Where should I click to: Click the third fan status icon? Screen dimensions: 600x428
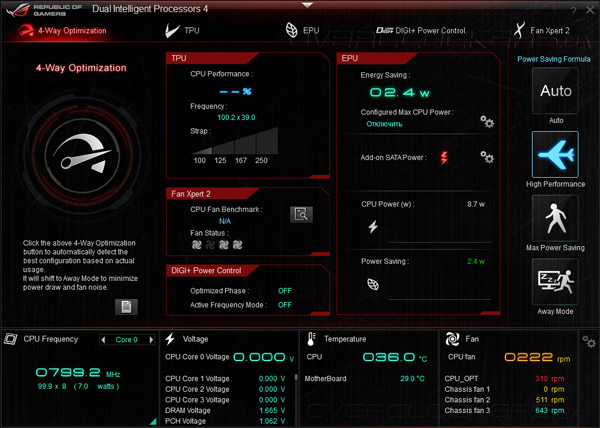click(224, 245)
